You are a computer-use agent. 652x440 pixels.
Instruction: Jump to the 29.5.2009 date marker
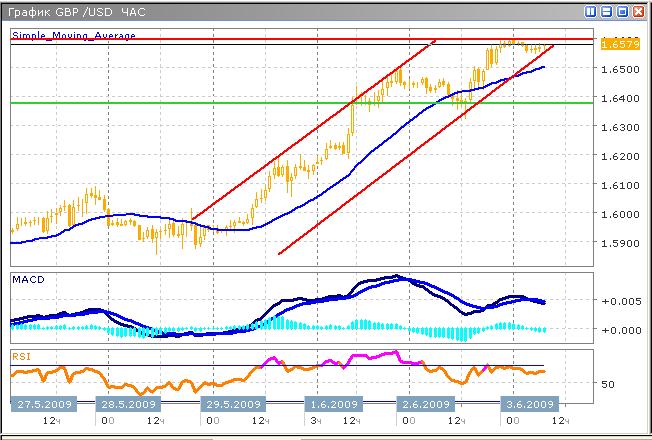click(232, 404)
